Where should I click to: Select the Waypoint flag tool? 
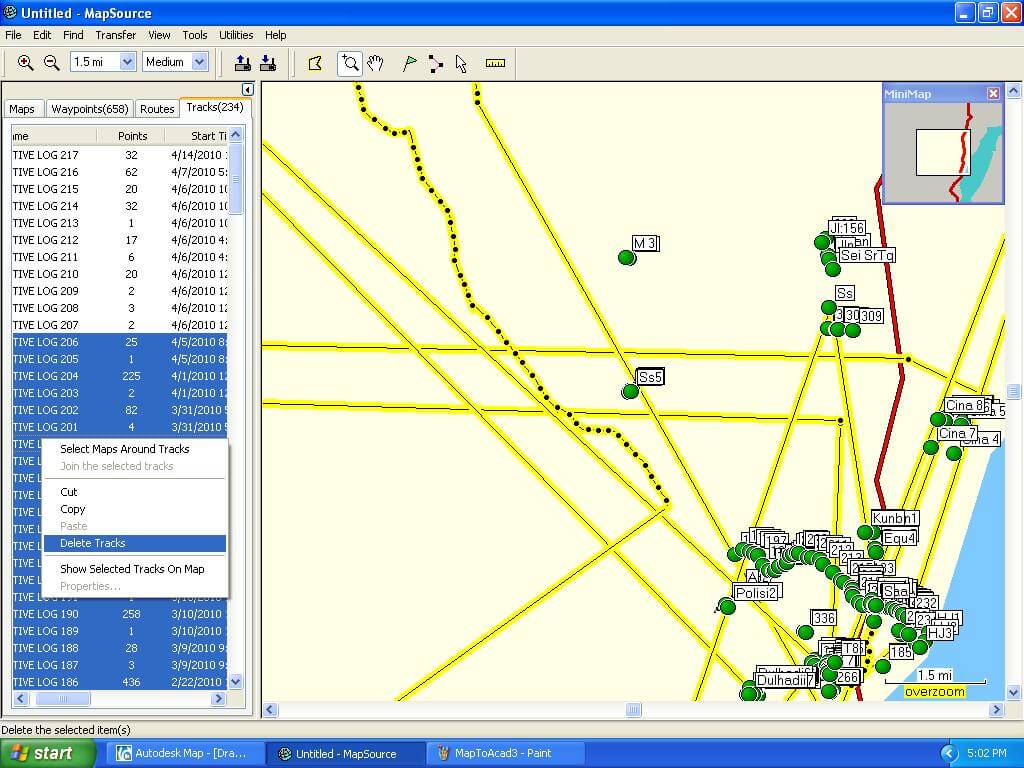pos(410,63)
